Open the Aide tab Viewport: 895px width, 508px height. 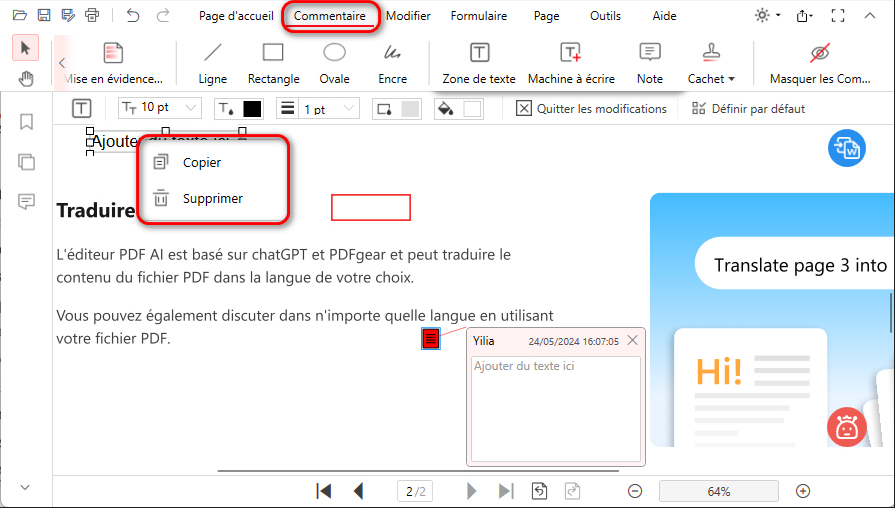(x=664, y=16)
